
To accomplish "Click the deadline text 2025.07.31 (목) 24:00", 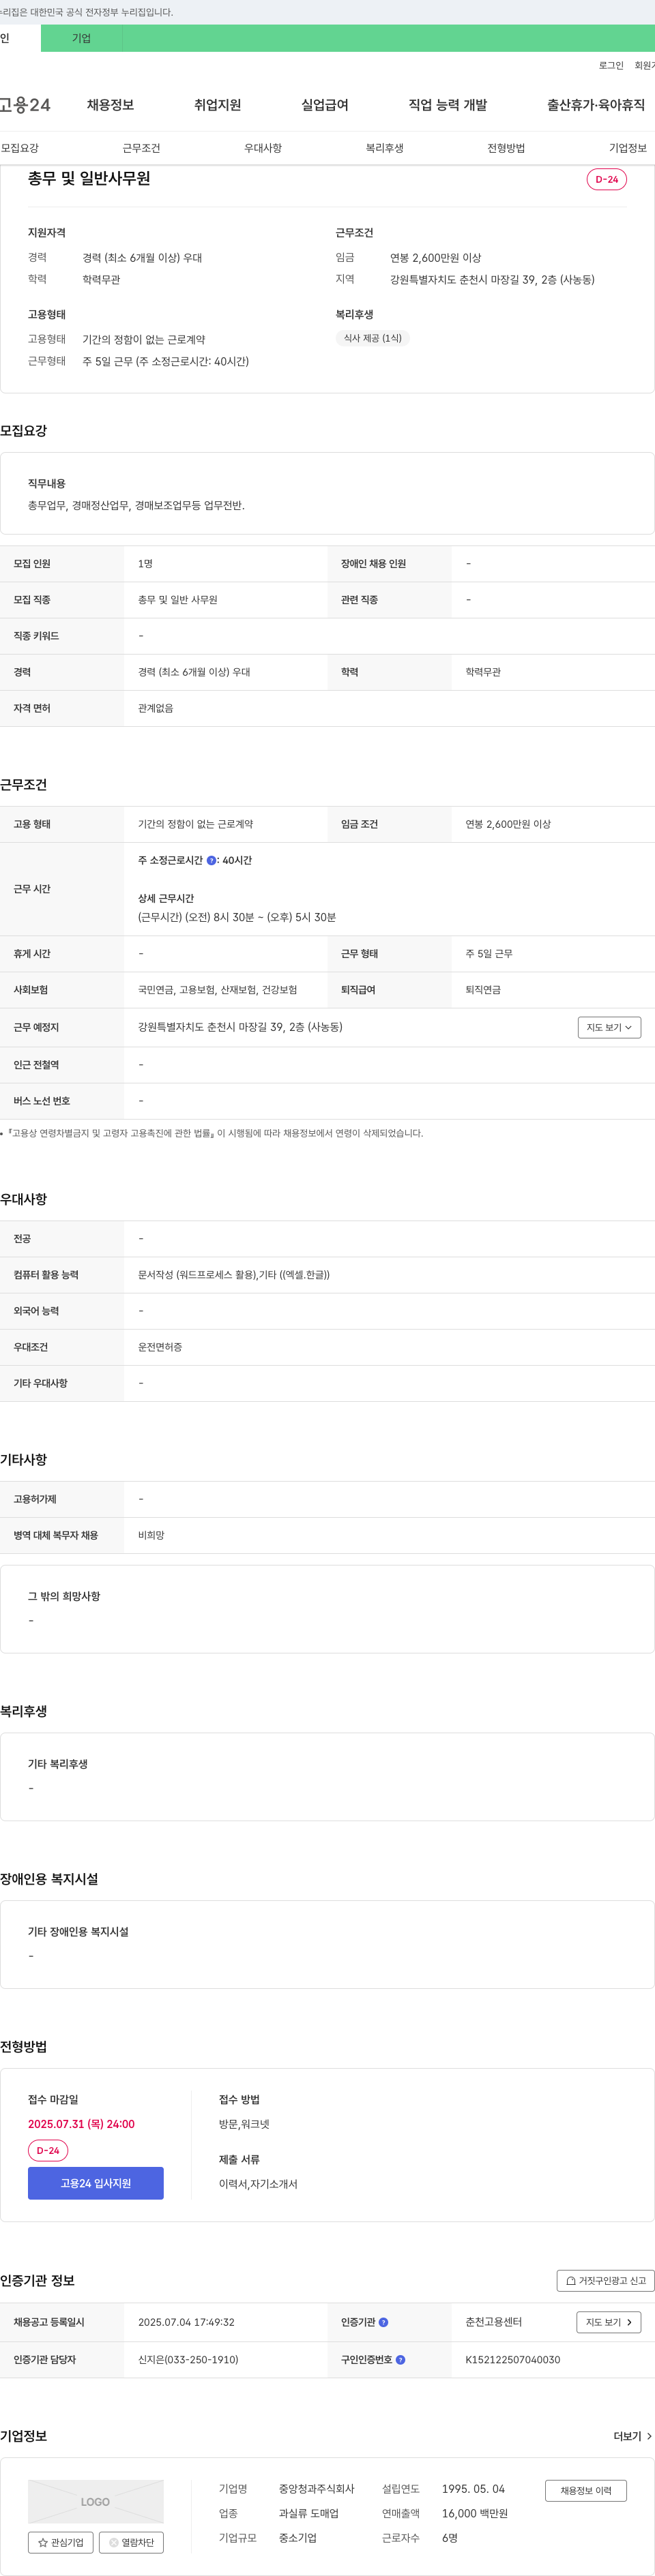I will pos(81,2124).
